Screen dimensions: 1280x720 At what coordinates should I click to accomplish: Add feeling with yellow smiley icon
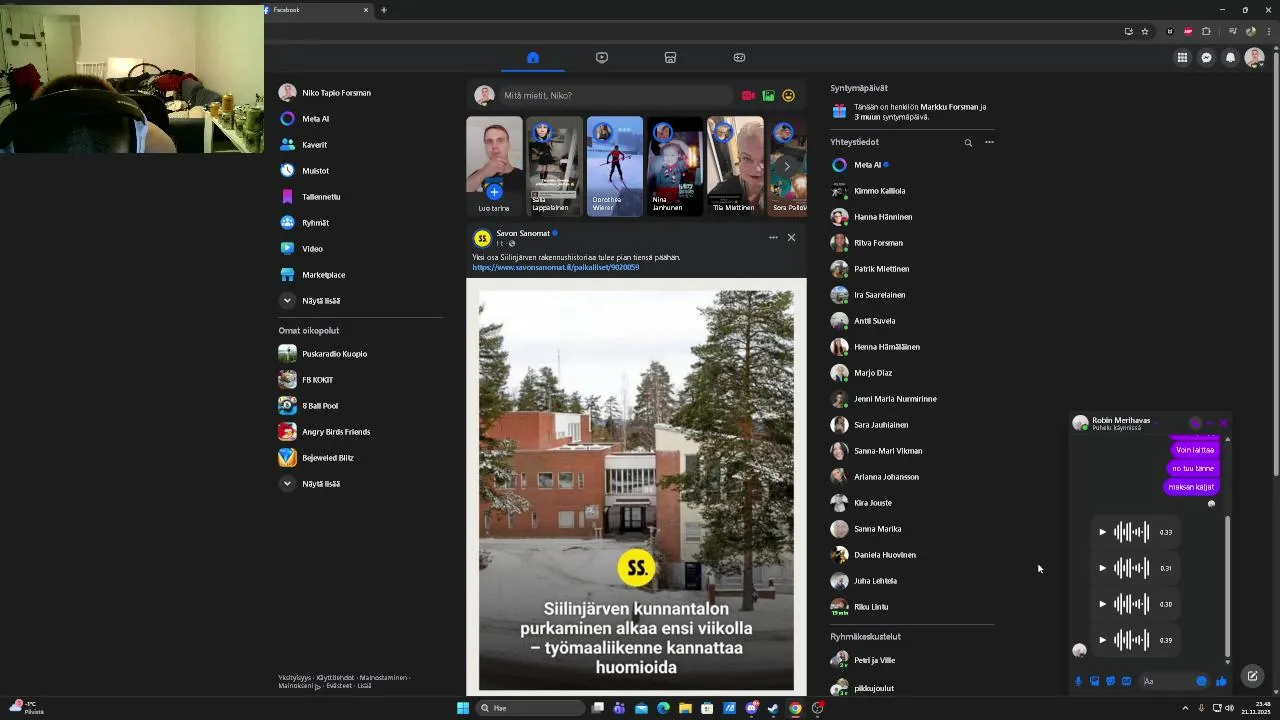788,96
